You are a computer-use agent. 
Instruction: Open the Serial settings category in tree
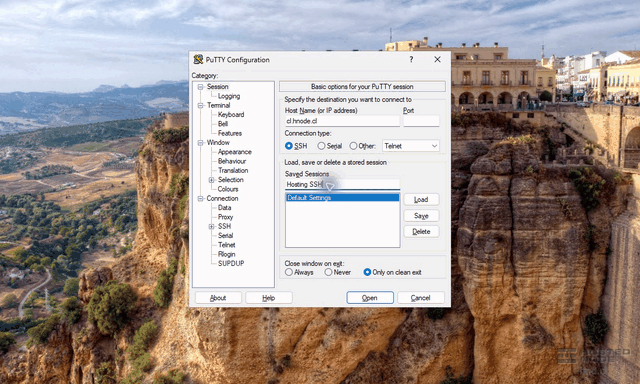[x=225, y=235]
